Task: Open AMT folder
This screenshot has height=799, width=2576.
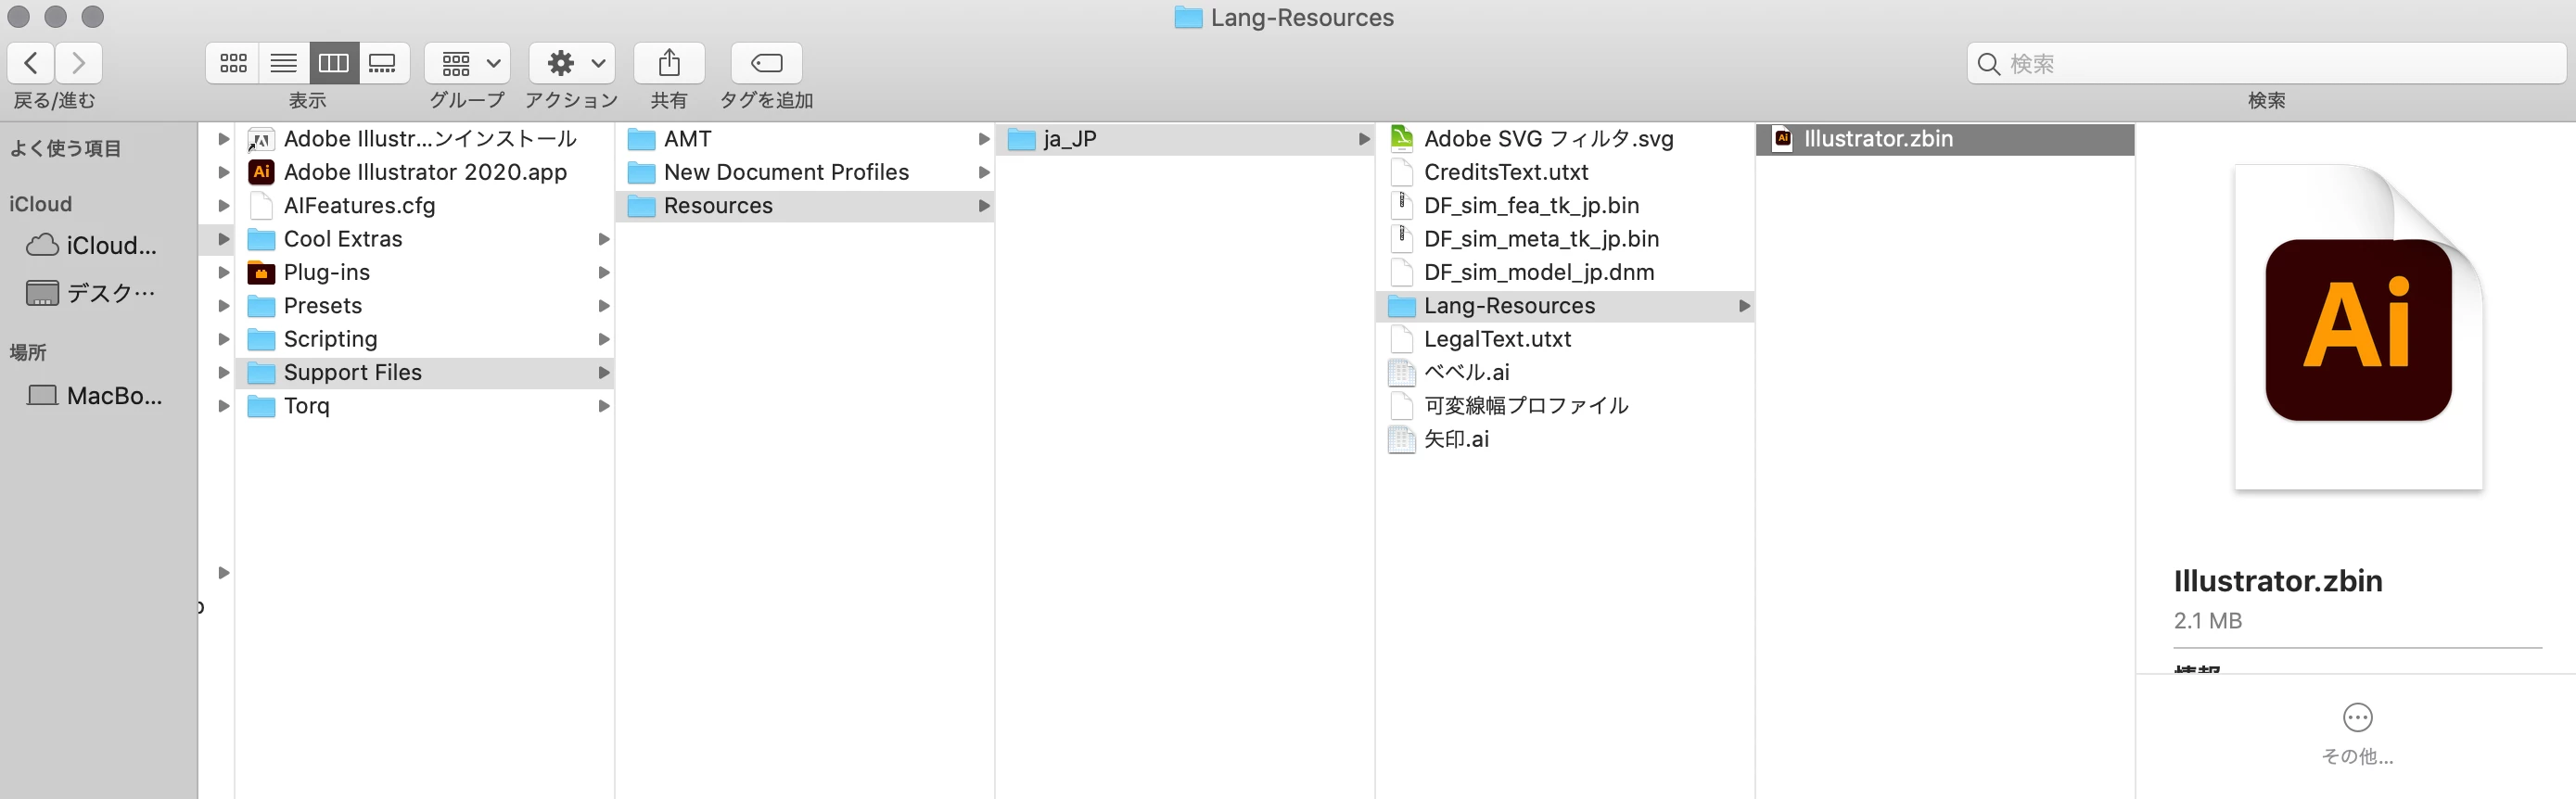Action: [805, 139]
